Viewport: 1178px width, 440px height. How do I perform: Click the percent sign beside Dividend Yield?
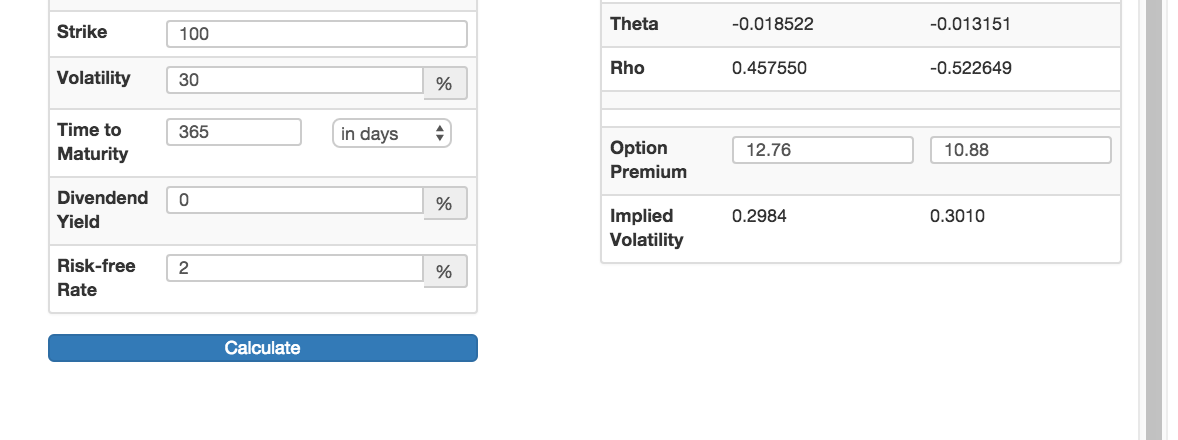[x=445, y=204]
